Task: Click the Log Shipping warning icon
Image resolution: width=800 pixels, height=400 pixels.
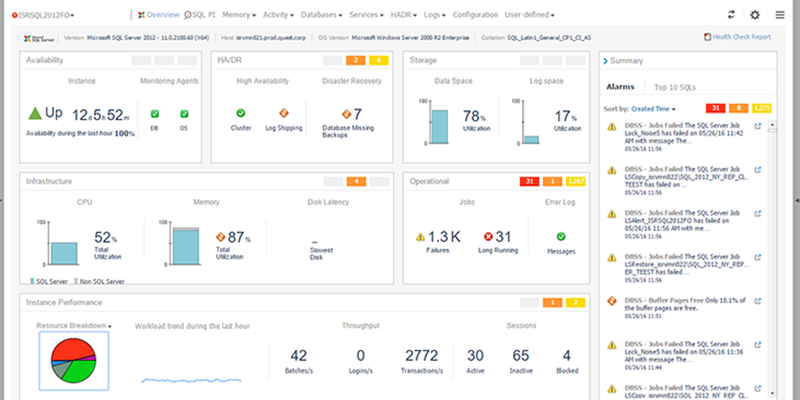Action: coord(284,113)
